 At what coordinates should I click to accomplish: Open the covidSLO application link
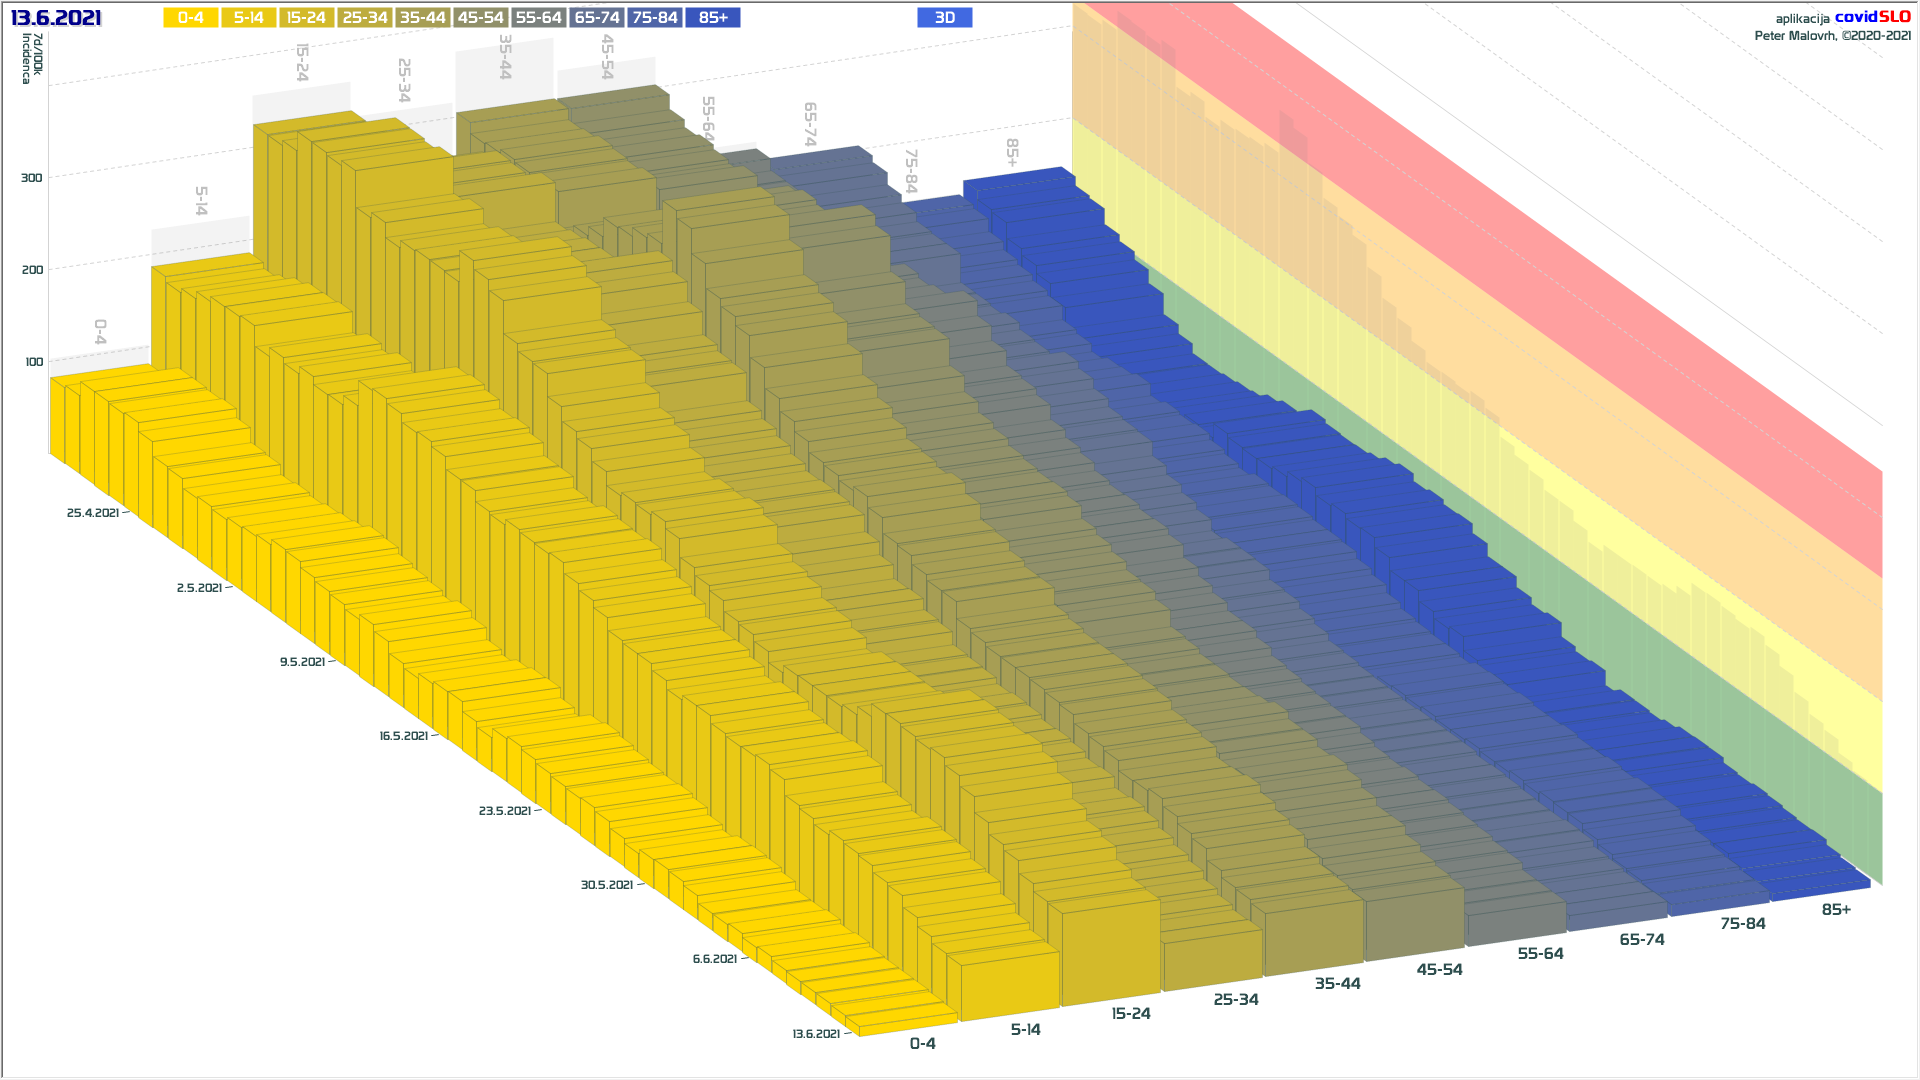click(1871, 17)
